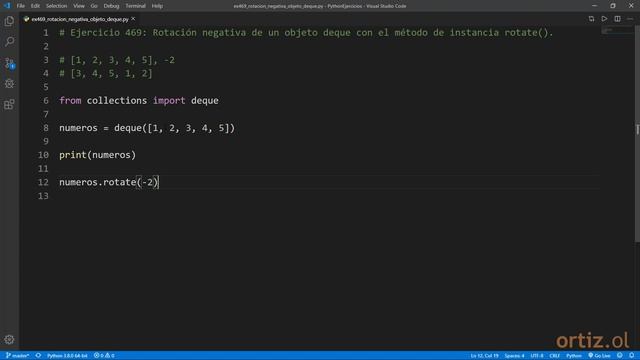Click the feedback smiley icon
Image resolution: width=640 pixels, height=360 pixels.
pos(620,356)
